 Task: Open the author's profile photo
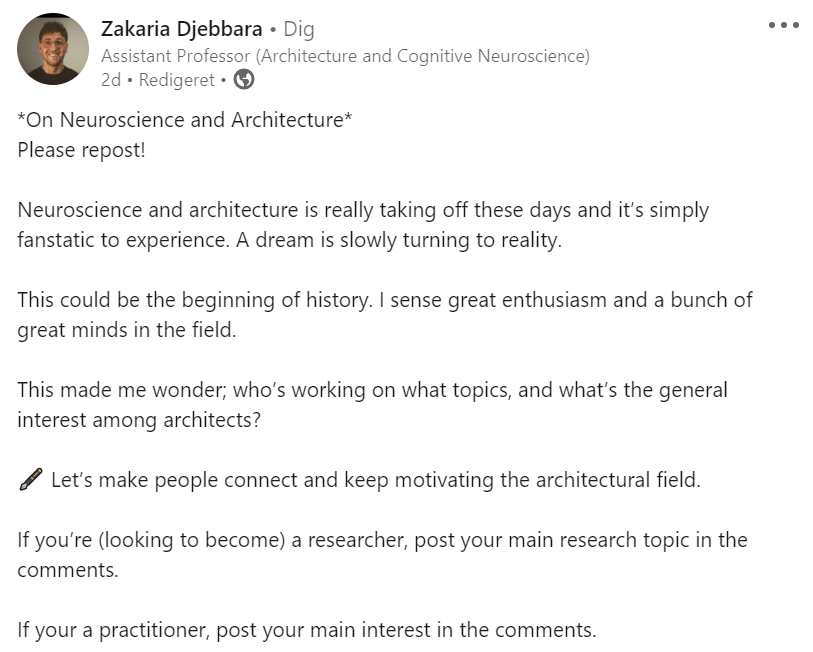(53, 48)
